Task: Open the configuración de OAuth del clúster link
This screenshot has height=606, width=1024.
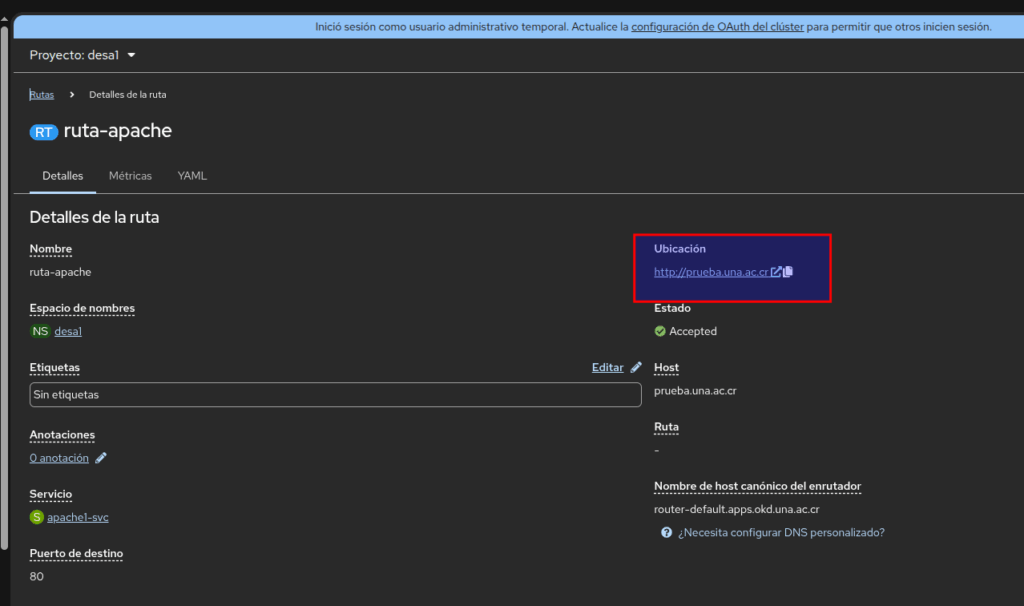Action: [717, 27]
